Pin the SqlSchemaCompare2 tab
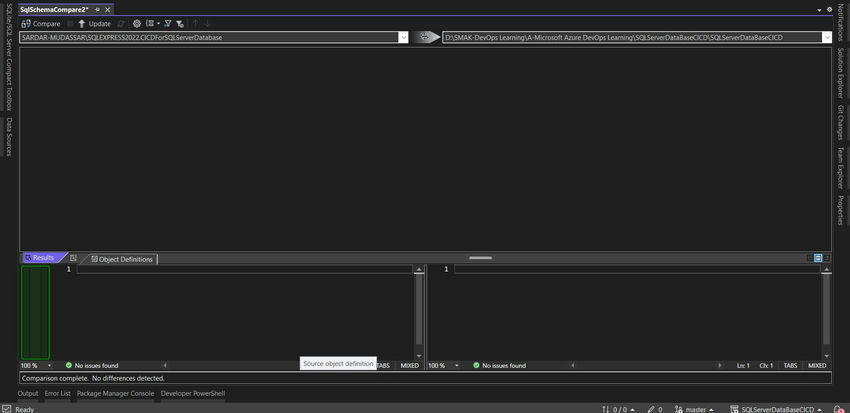 (x=98, y=10)
